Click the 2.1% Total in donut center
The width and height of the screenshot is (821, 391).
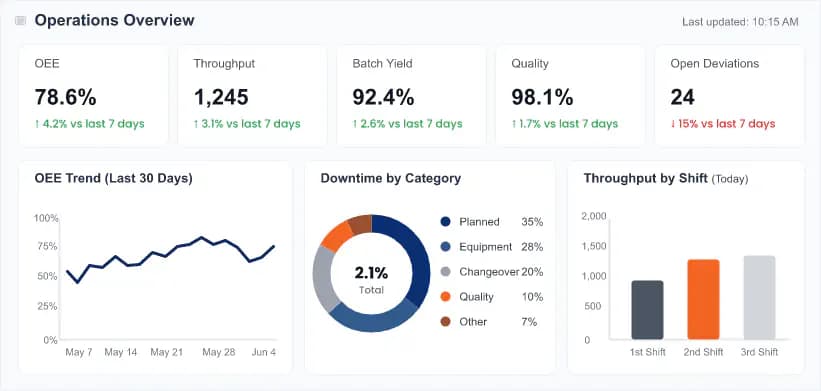point(371,280)
